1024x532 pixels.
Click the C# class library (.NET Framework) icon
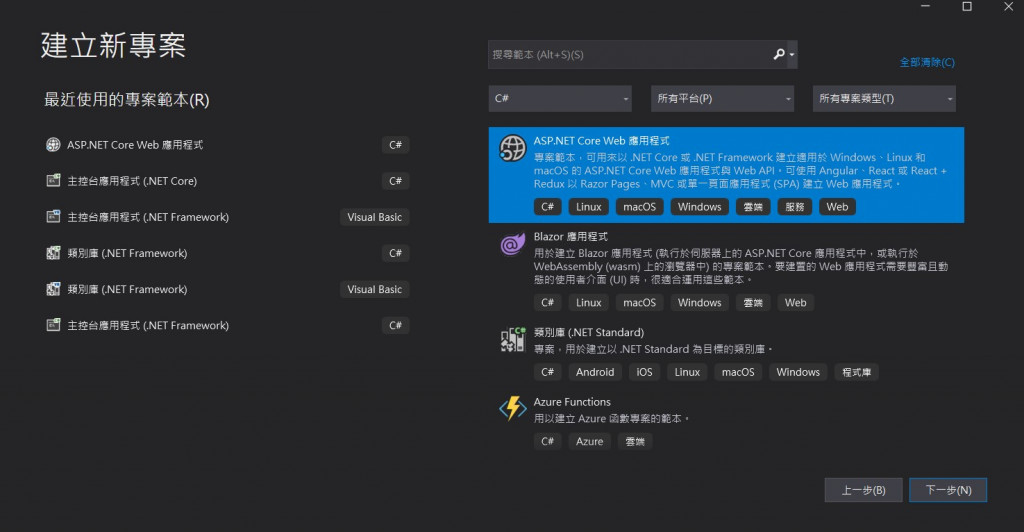[53, 253]
